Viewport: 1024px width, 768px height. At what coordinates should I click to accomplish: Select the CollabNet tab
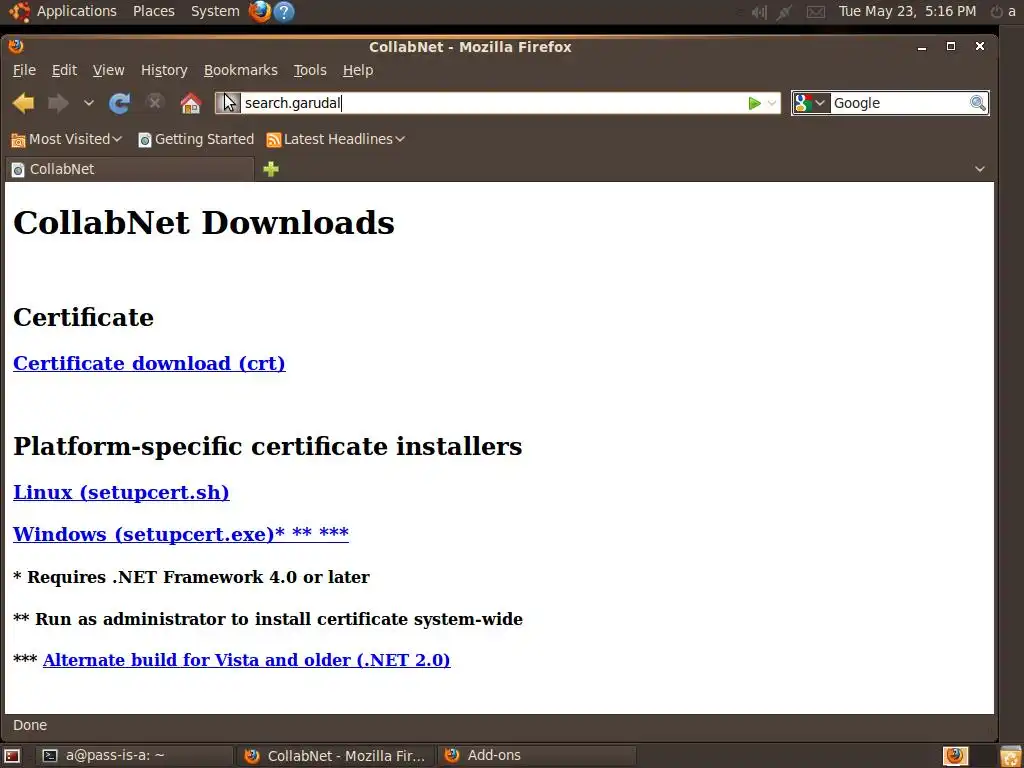click(129, 169)
